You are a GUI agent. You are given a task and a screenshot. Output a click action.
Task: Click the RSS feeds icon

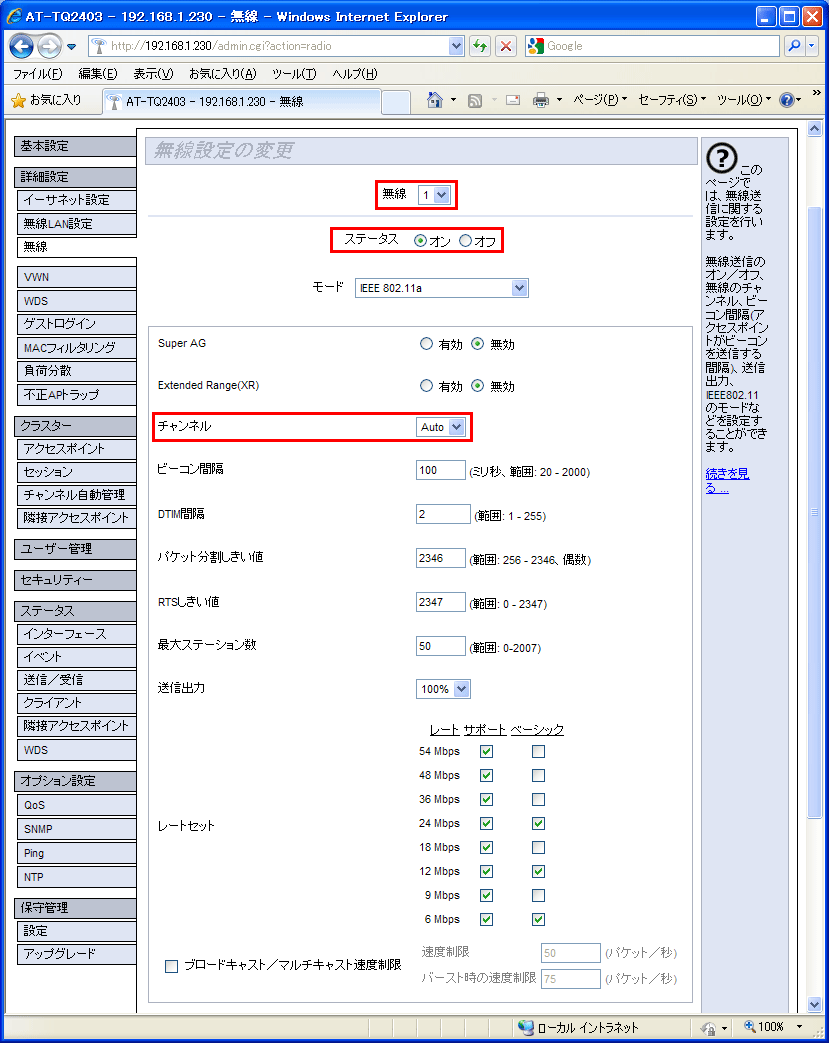pyautogui.click(x=475, y=100)
